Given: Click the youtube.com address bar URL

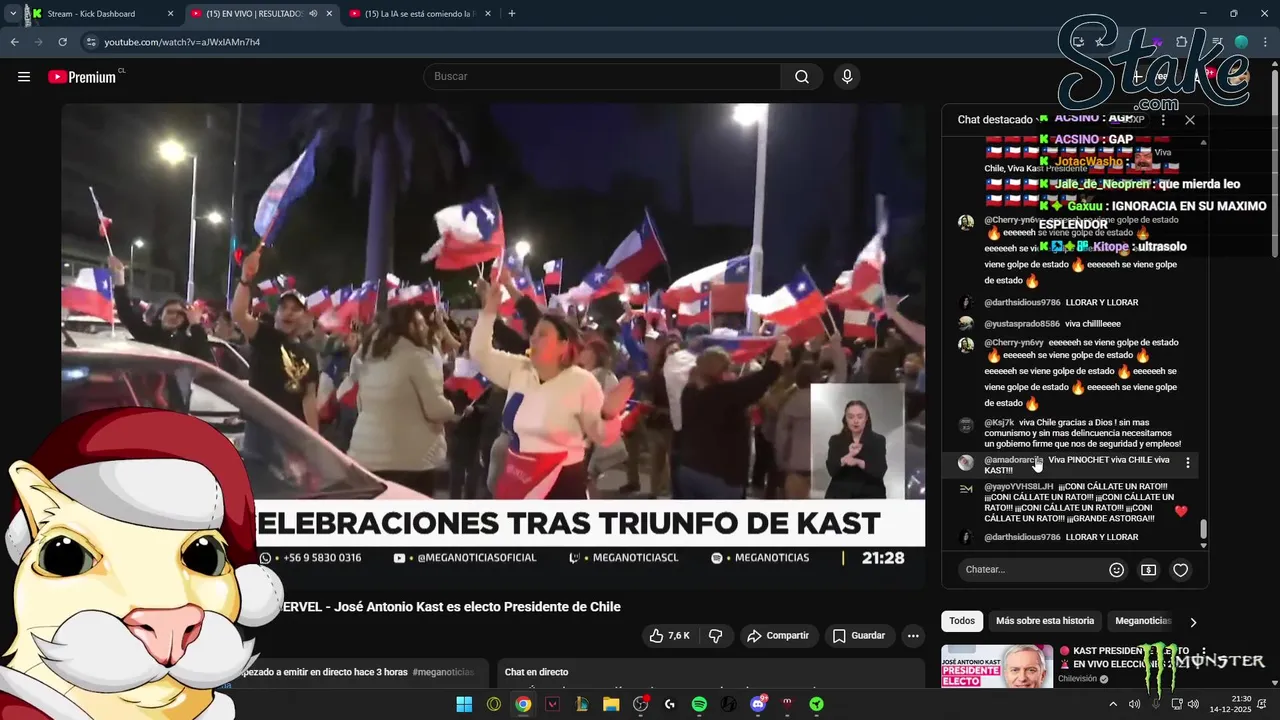Looking at the screenshot, I should pos(182,42).
